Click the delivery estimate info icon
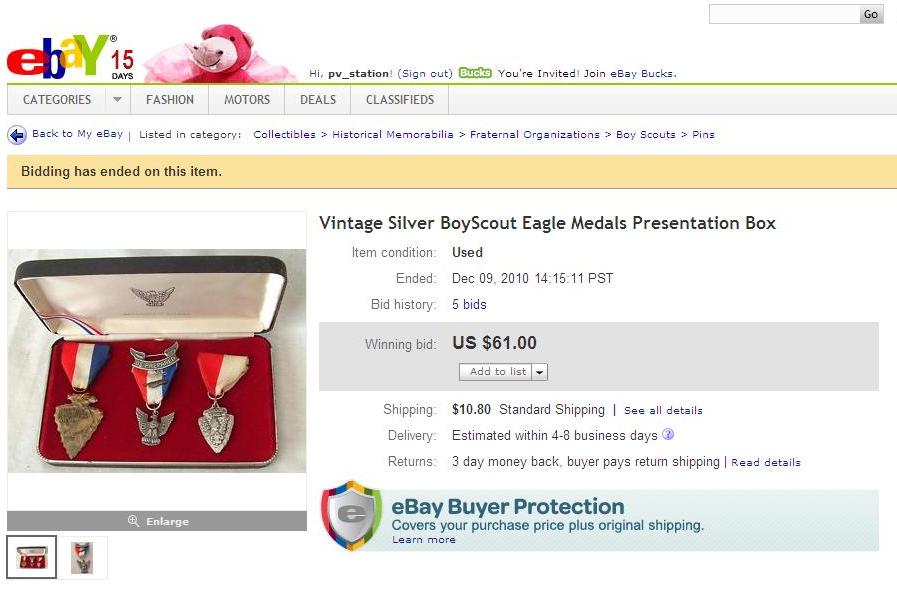The width and height of the screenshot is (897, 608). pyautogui.click(x=668, y=435)
